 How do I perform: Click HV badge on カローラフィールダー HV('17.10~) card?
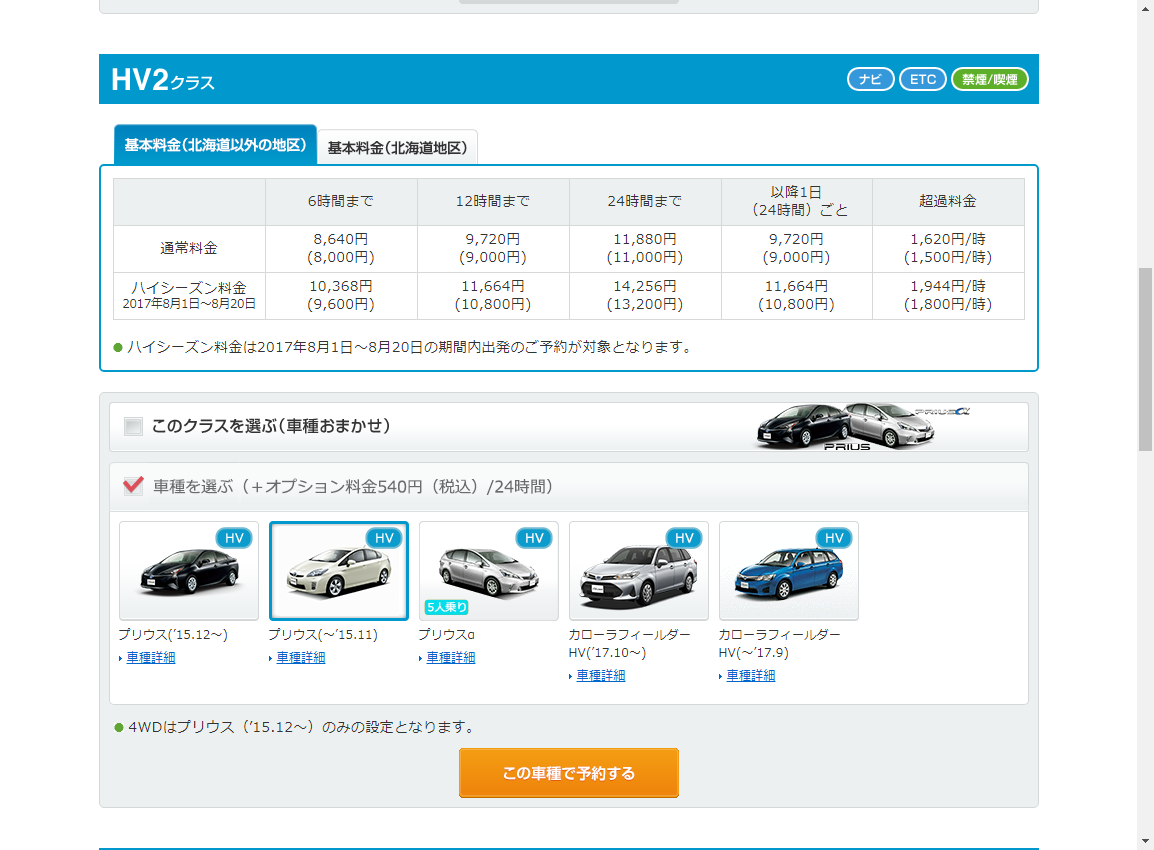pyautogui.click(x=684, y=538)
